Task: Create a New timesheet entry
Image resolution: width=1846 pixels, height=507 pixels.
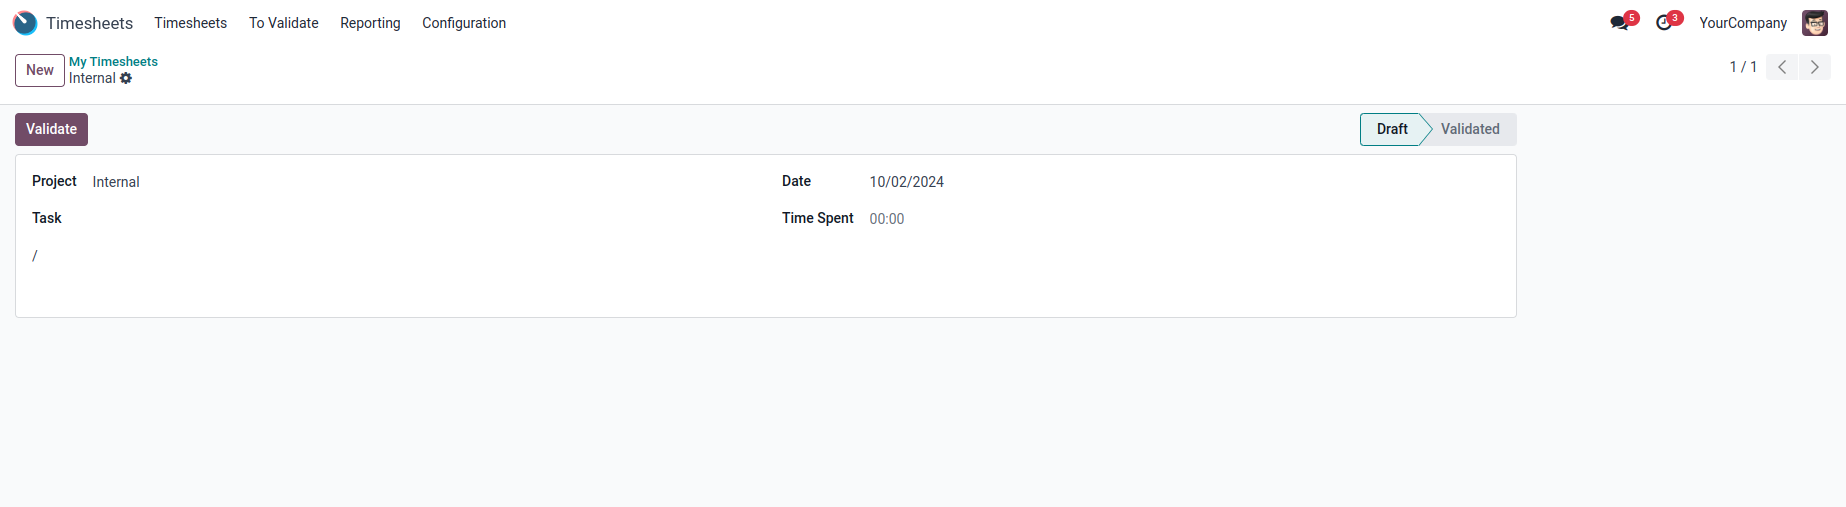Action: point(40,70)
